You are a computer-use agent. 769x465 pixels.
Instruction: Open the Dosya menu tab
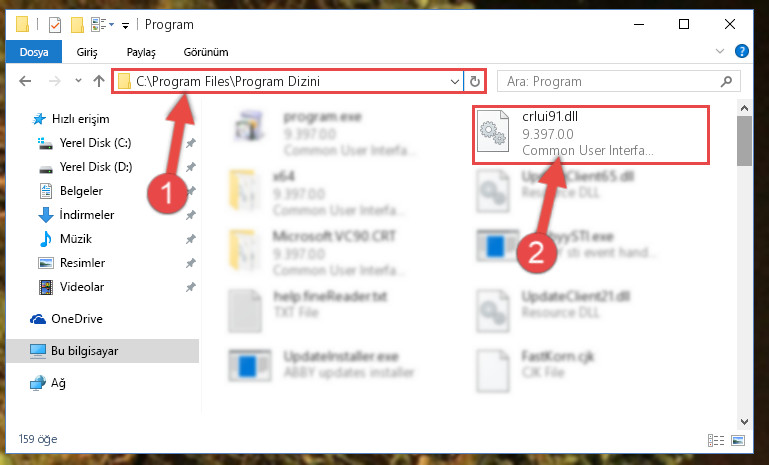pyautogui.click(x=34, y=52)
